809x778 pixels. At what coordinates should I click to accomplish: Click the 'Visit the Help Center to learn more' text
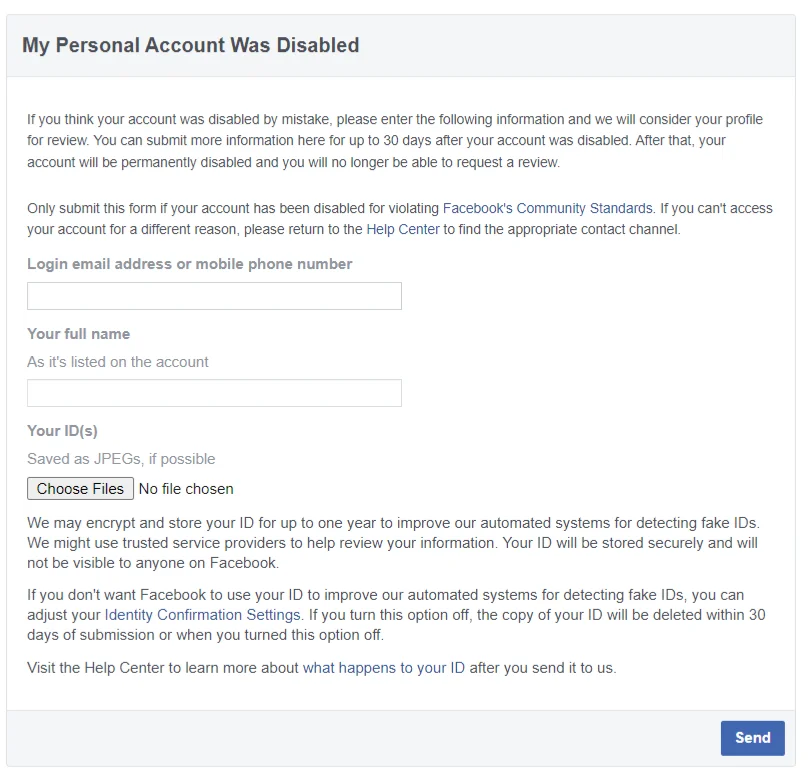click(x=164, y=668)
